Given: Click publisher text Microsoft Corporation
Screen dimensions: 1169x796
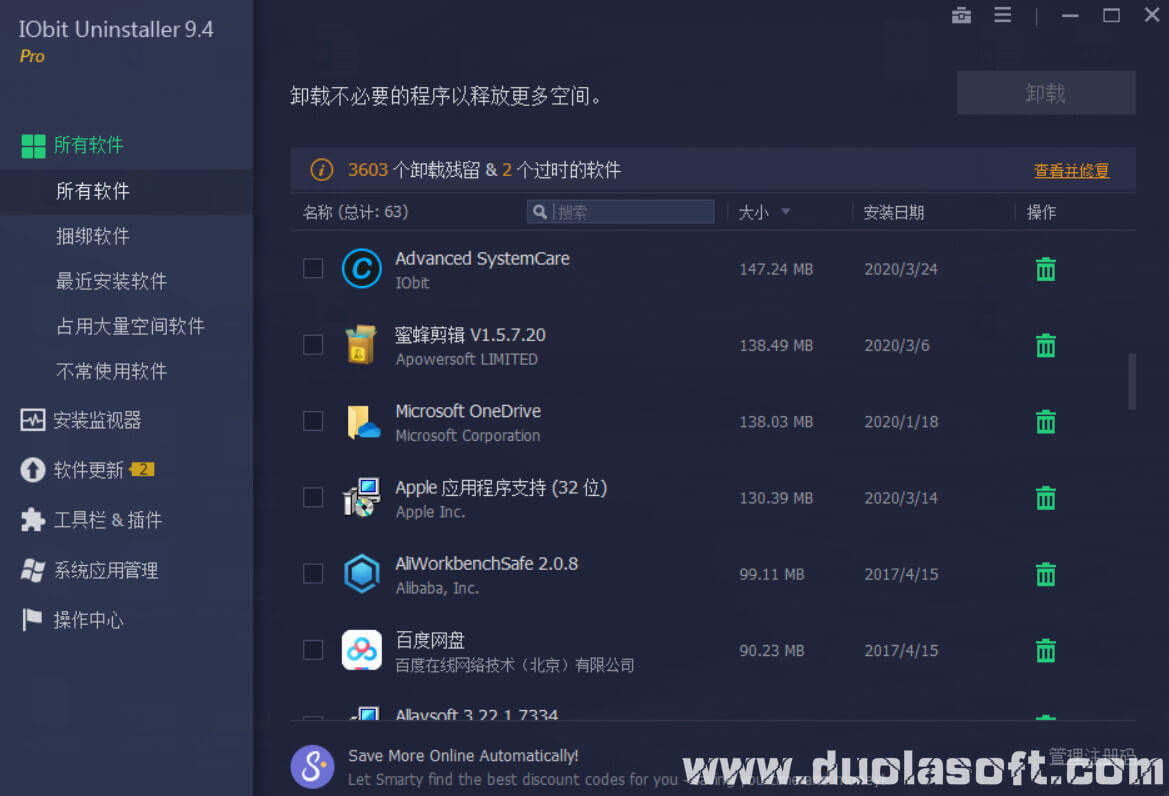Looking at the screenshot, I should pyautogui.click(x=467, y=435).
